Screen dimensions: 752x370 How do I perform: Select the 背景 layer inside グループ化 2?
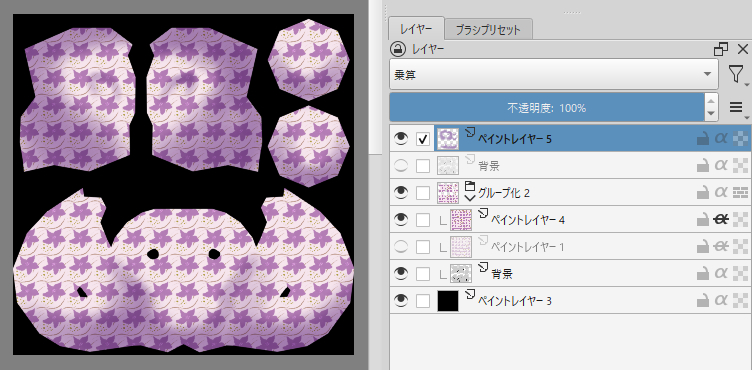tap(502, 274)
